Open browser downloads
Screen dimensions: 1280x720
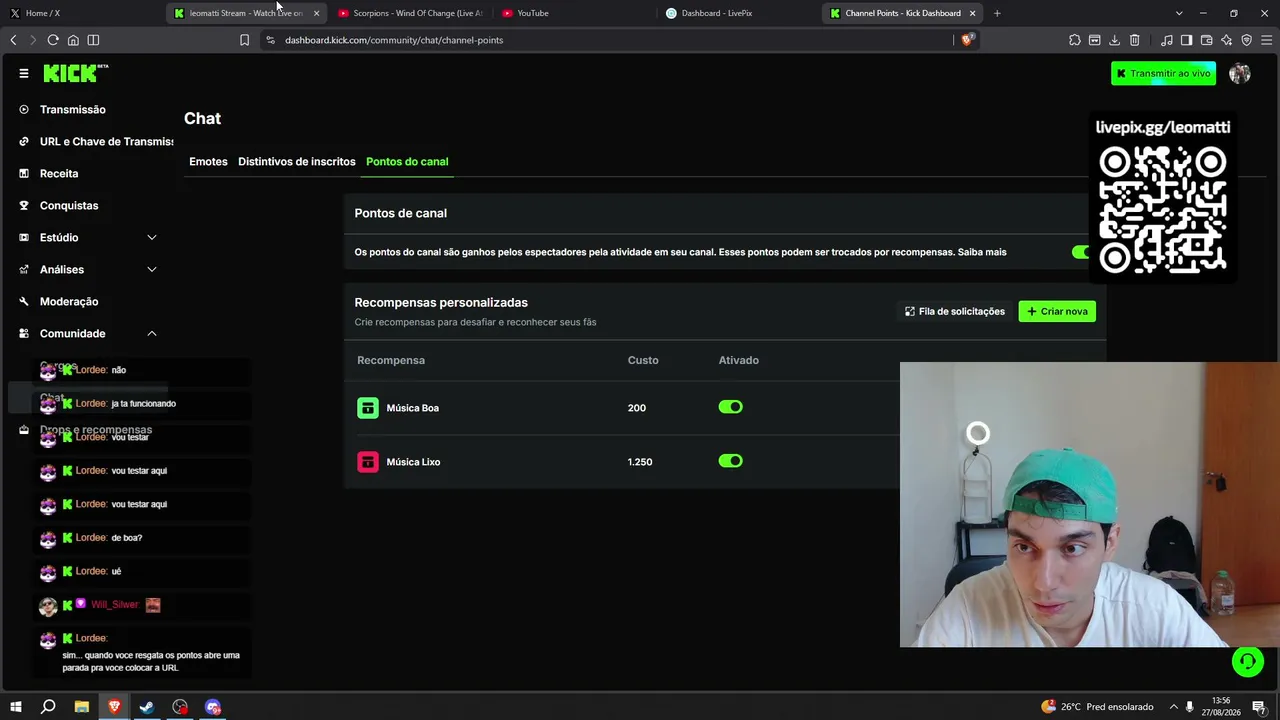tap(1115, 40)
